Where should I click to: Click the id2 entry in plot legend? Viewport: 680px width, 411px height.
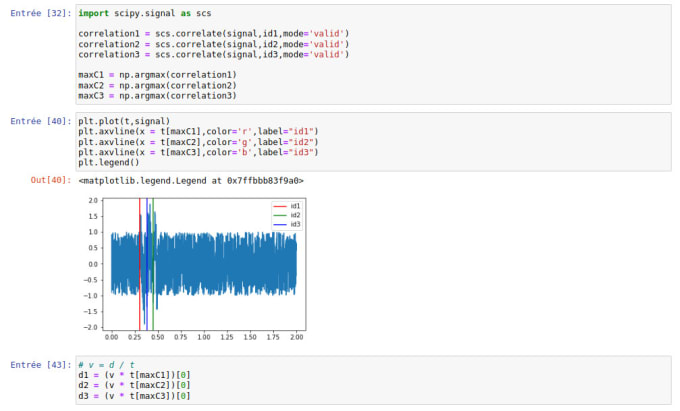pos(287,215)
